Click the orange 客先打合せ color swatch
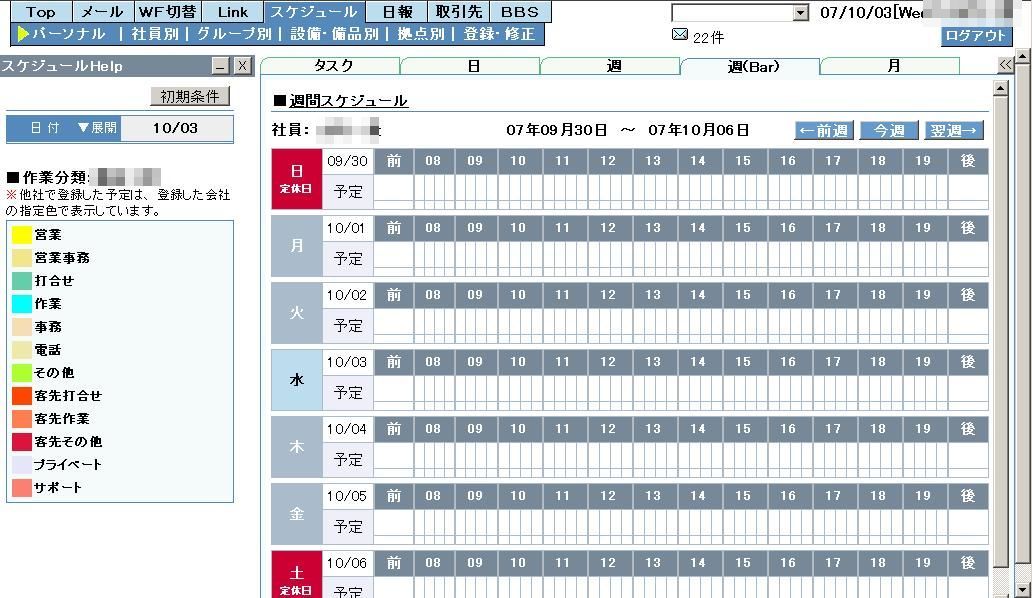This screenshot has height=598, width=1032. pyautogui.click(x=22, y=396)
